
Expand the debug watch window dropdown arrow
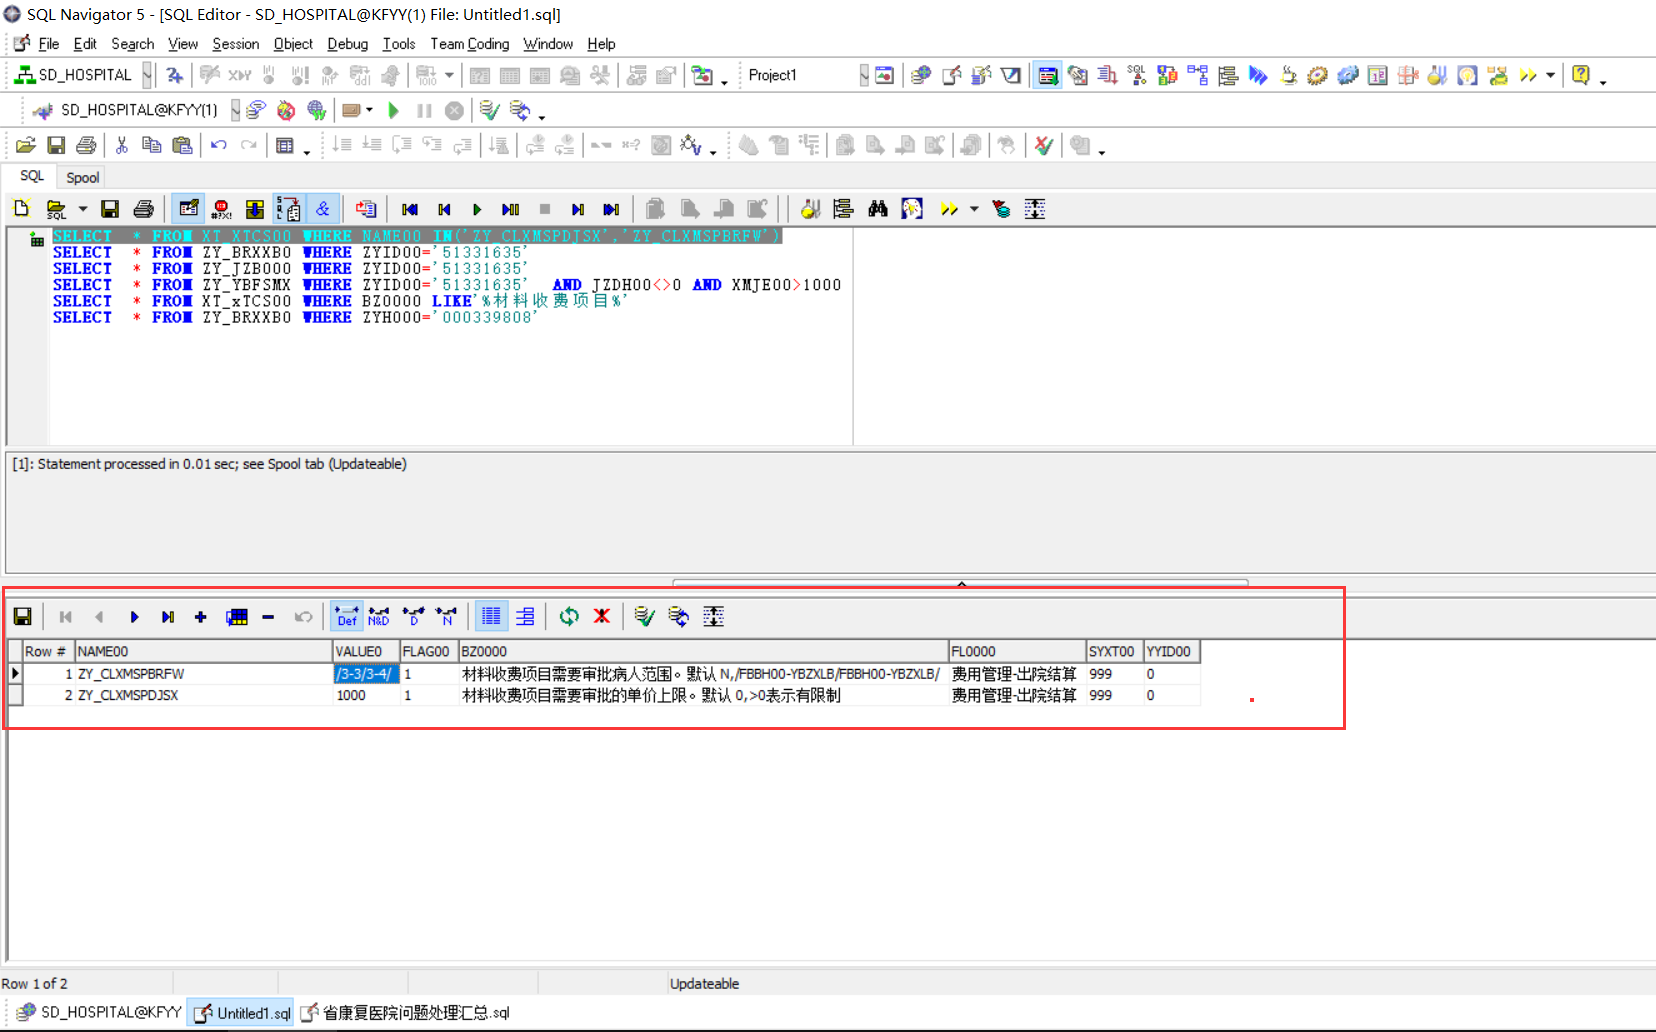(369, 110)
